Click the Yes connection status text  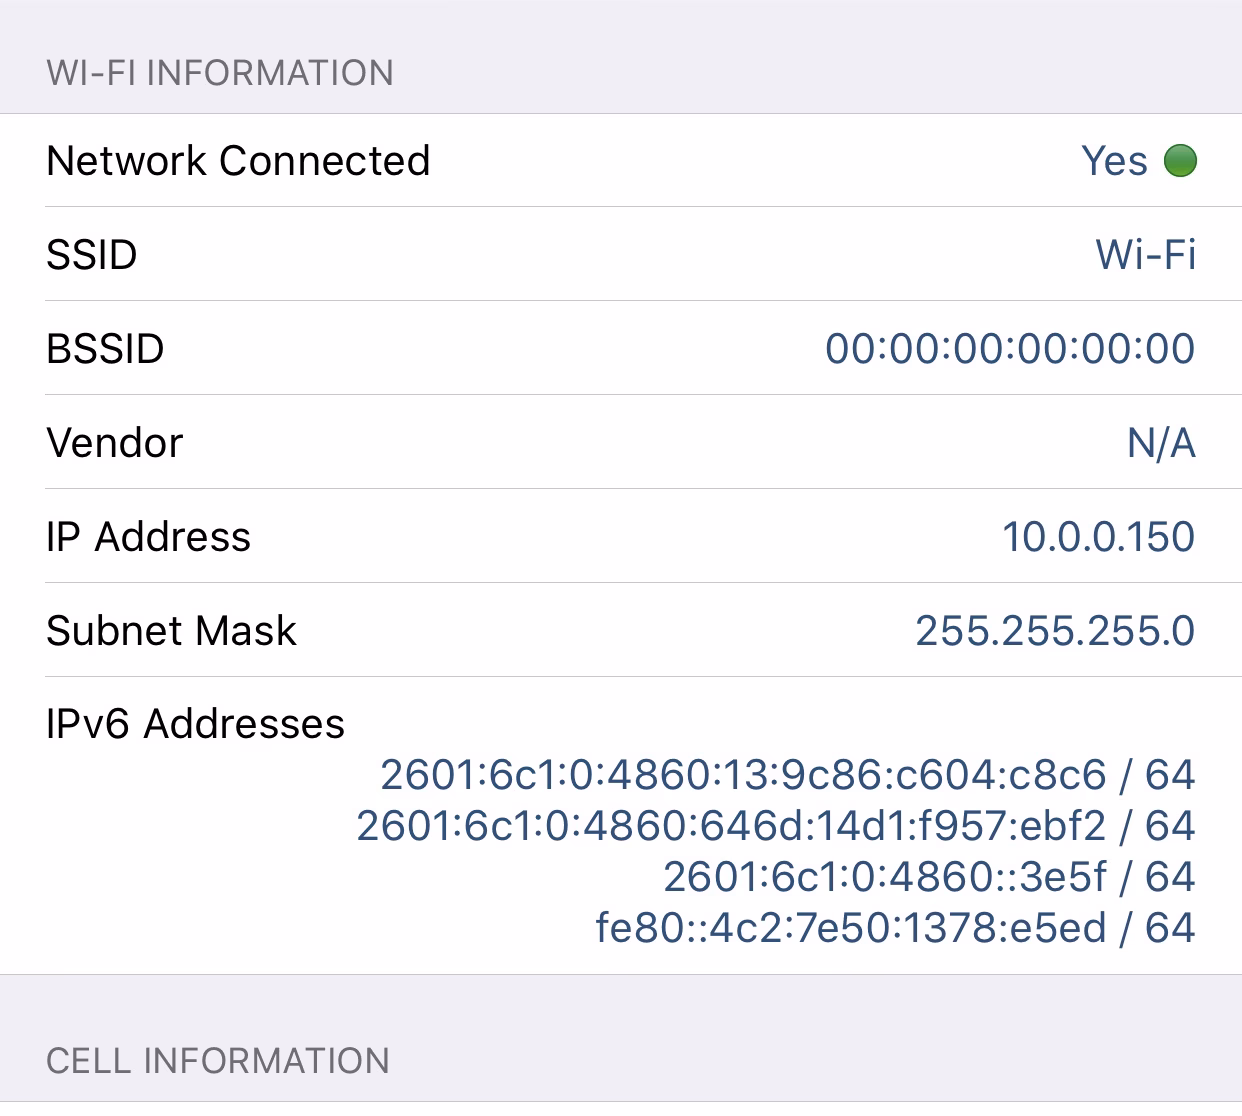(x=1113, y=160)
